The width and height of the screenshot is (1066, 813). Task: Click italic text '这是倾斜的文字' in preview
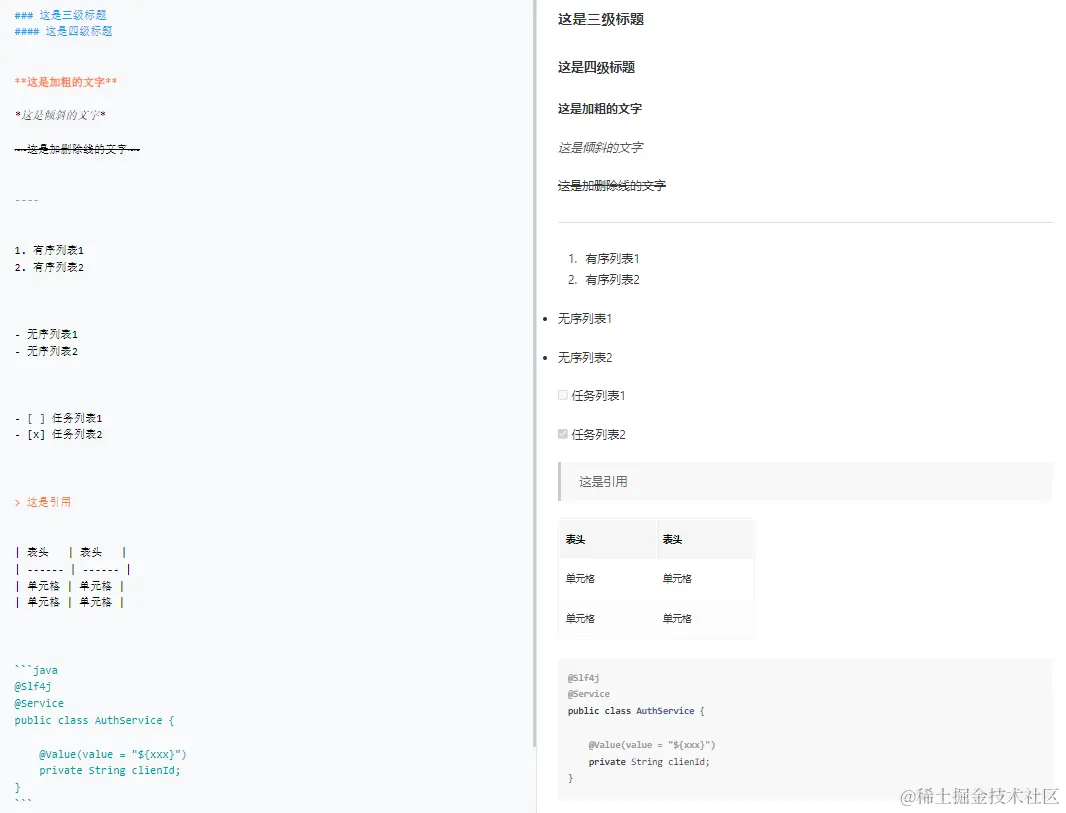pyautogui.click(x=600, y=148)
